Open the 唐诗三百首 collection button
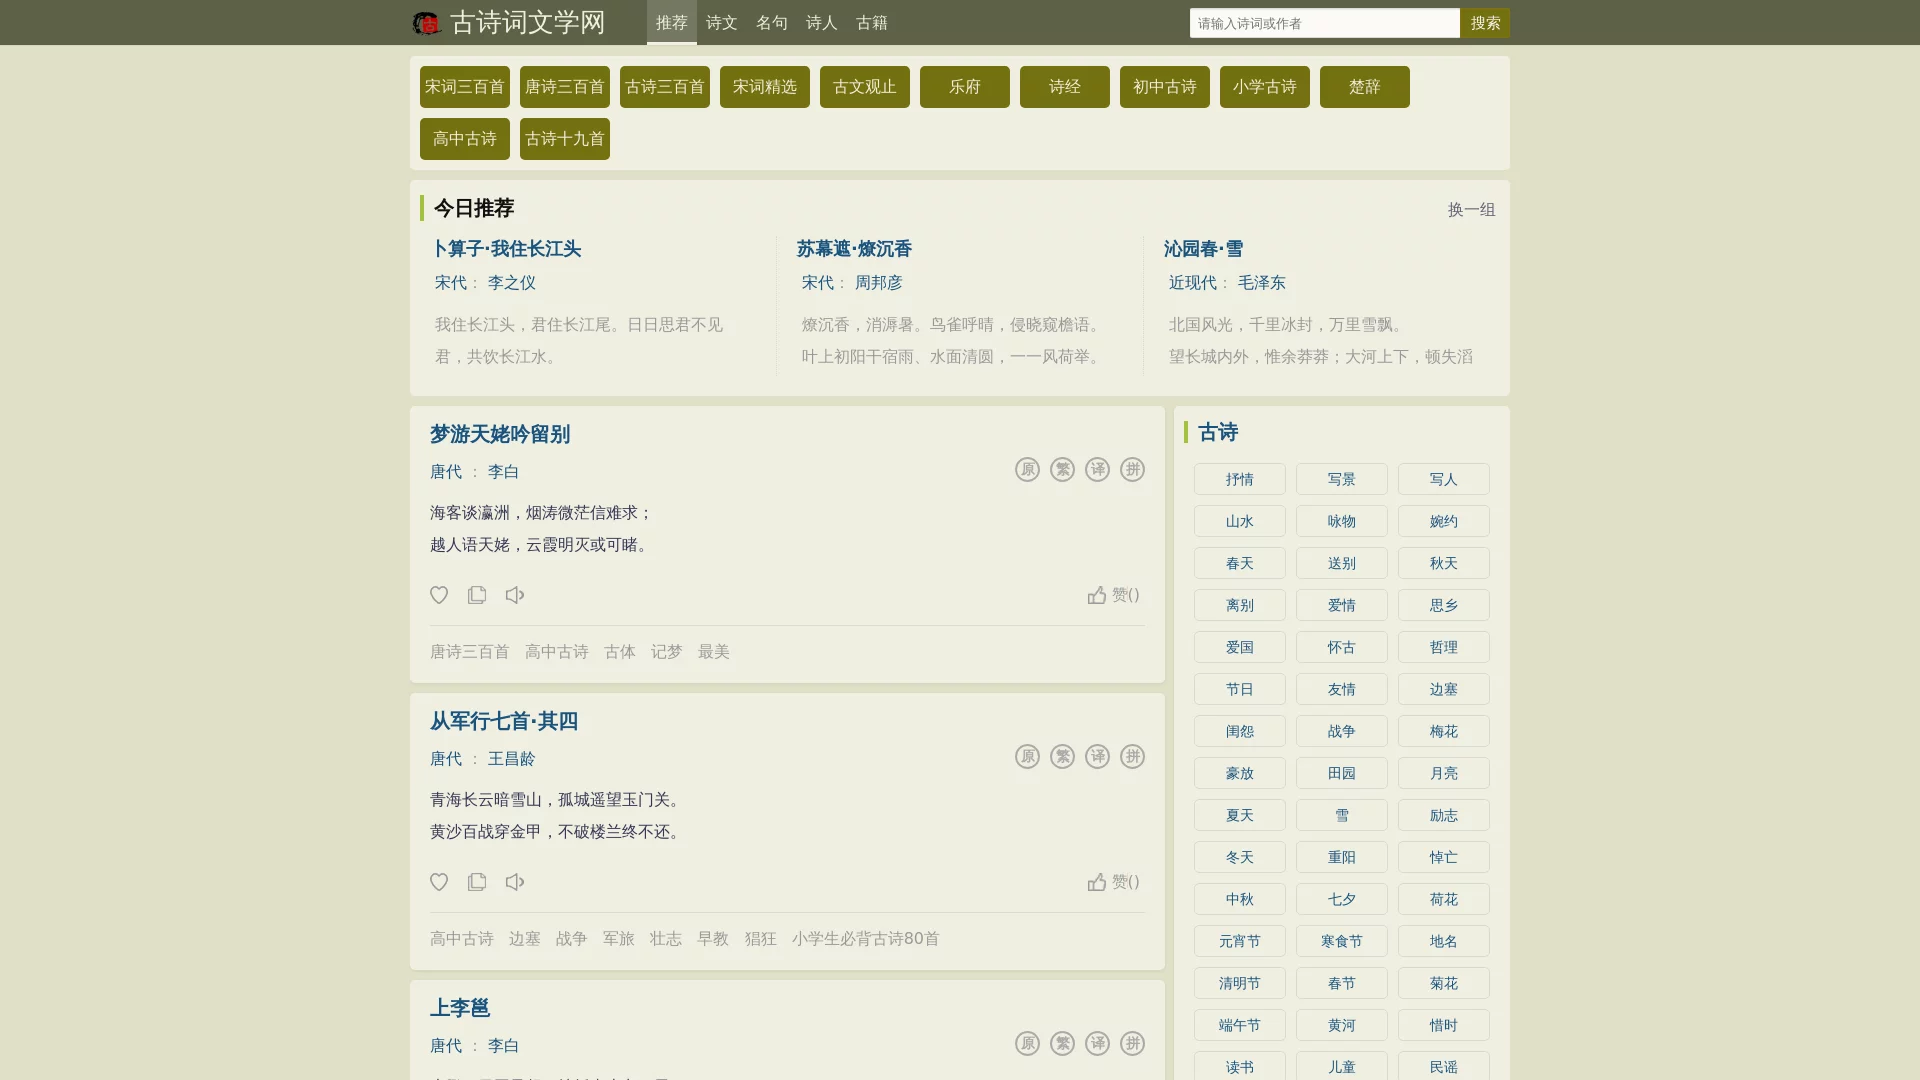 [x=564, y=87]
